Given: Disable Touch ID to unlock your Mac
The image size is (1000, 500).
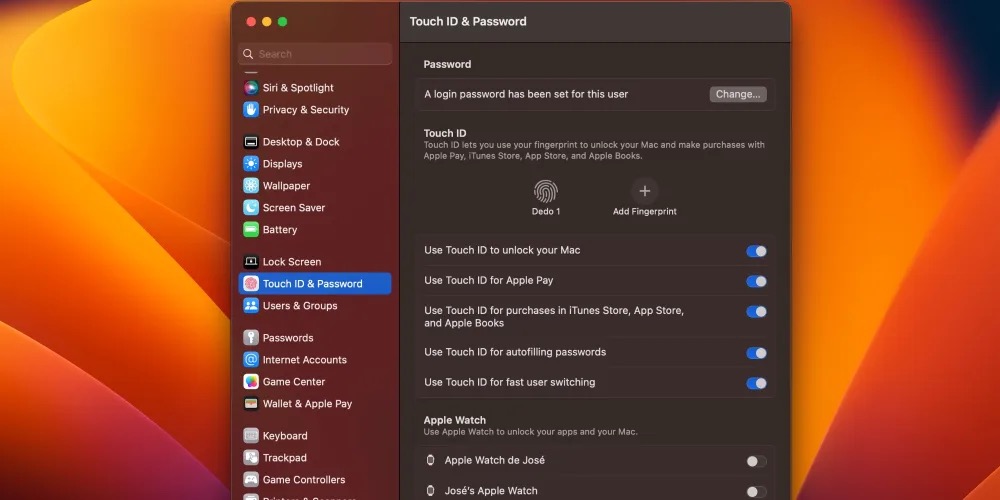Looking at the screenshot, I should [756, 251].
